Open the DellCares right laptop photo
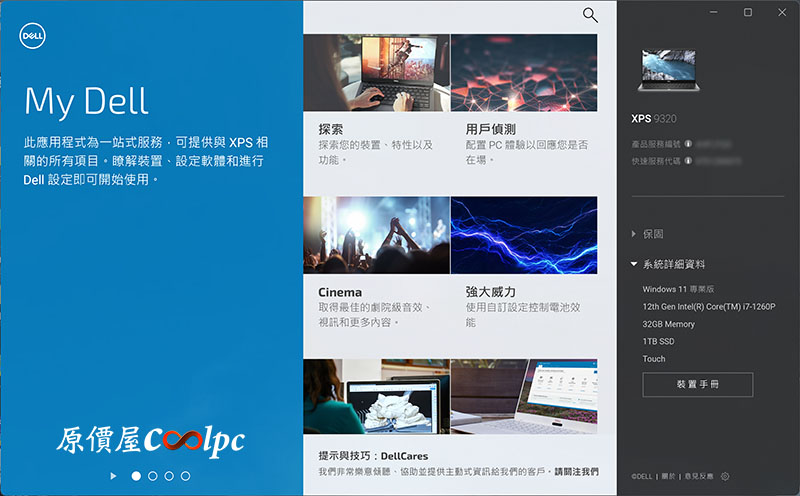The height and width of the screenshot is (496, 800). pyautogui.click(x=524, y=396)
